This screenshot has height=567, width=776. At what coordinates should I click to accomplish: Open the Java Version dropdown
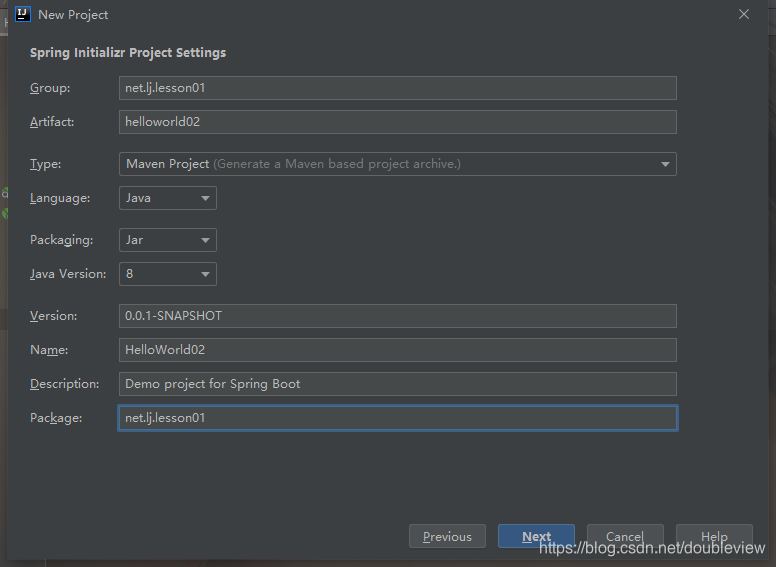point(168,274)
